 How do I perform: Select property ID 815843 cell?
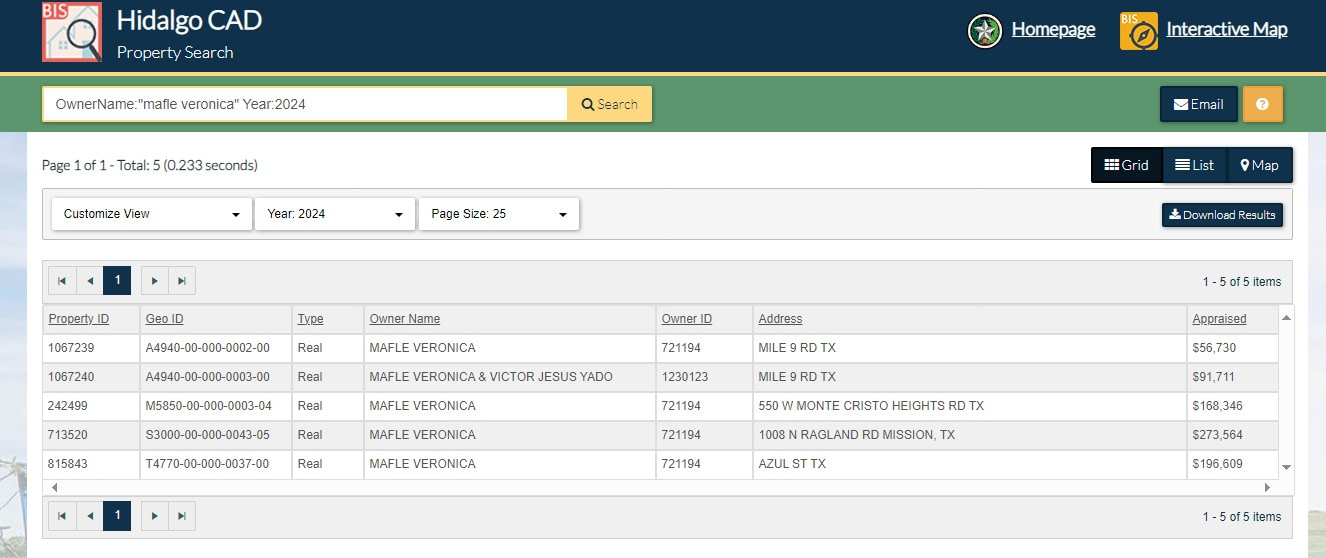[91, 464]
